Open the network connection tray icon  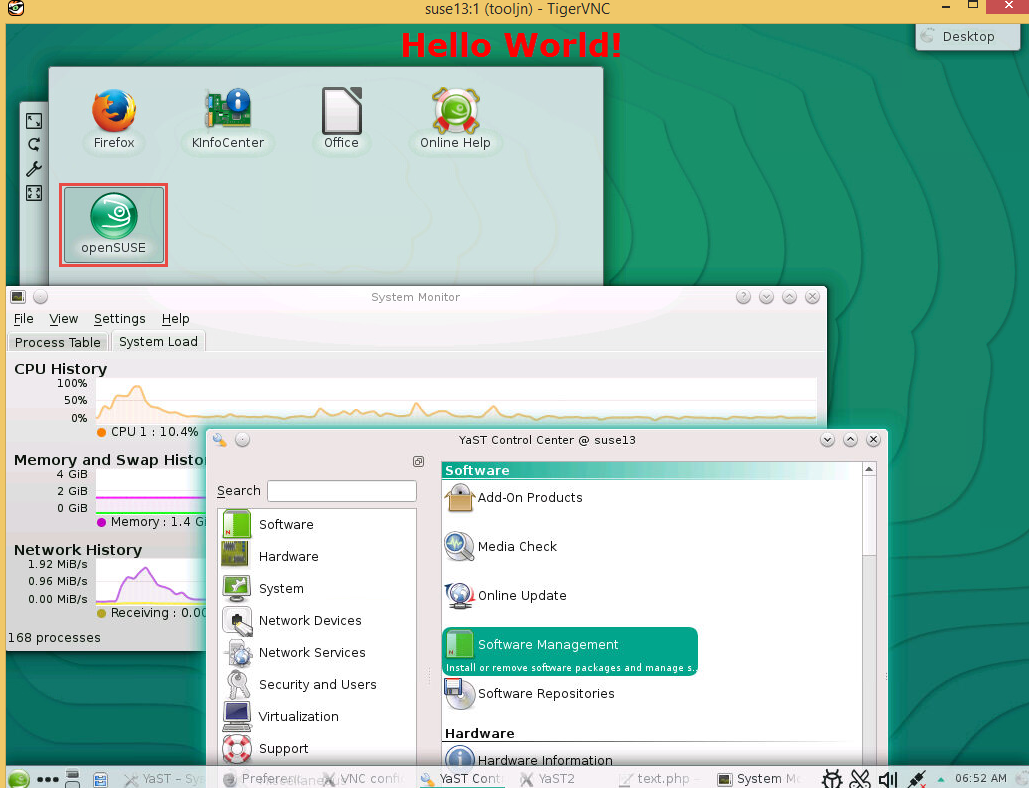pyautogui.click(x=916, y=779)
